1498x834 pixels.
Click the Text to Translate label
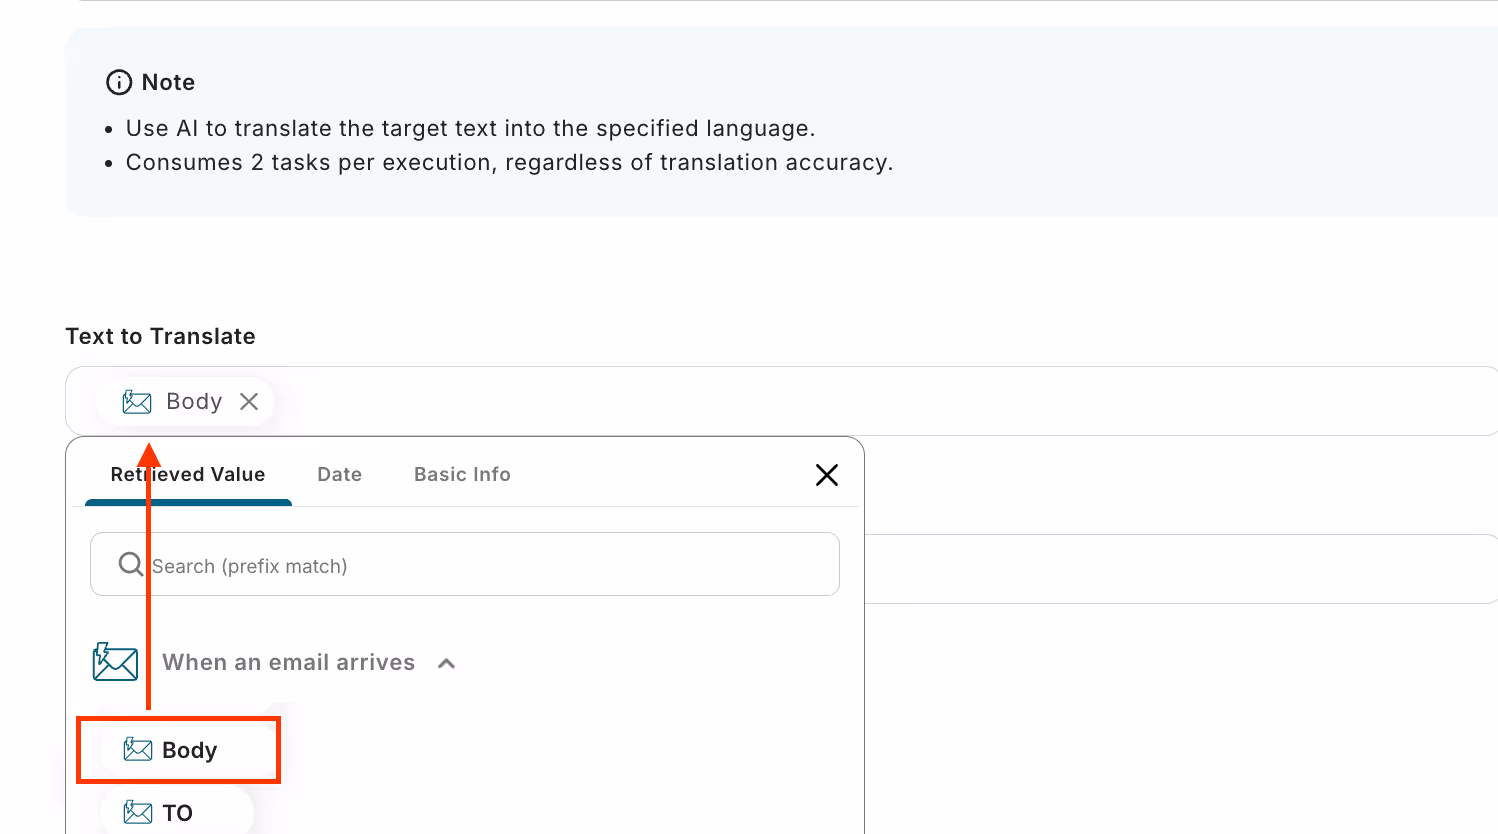click(x=160, y=336)
